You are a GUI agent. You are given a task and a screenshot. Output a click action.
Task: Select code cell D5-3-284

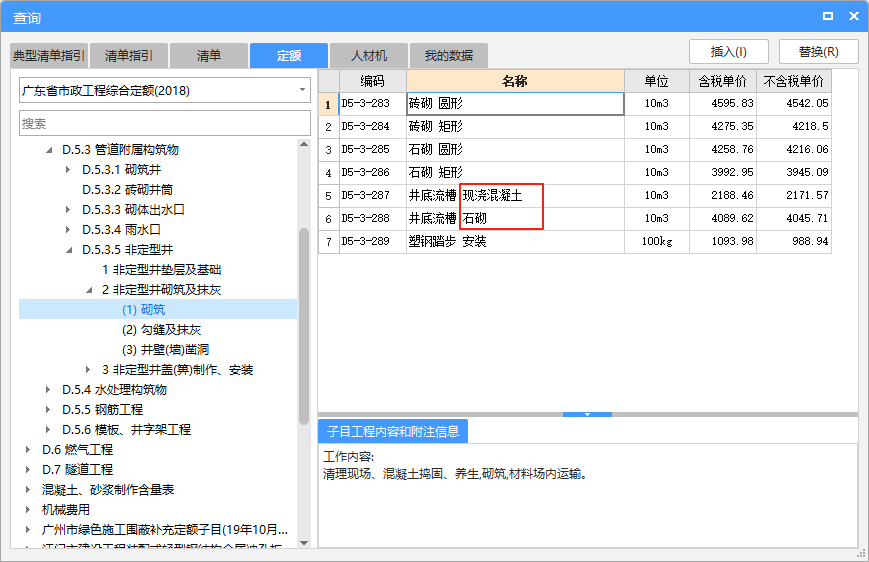372,126
